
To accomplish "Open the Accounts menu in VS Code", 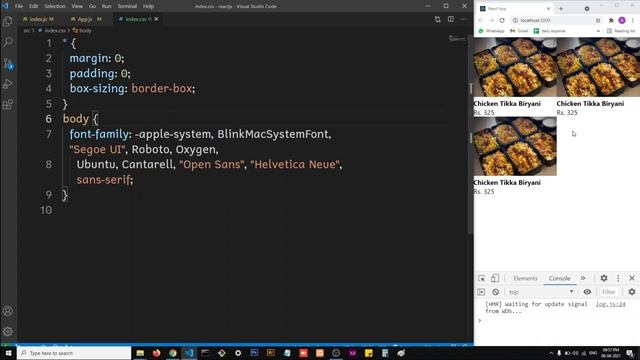I will coord(8,311).
